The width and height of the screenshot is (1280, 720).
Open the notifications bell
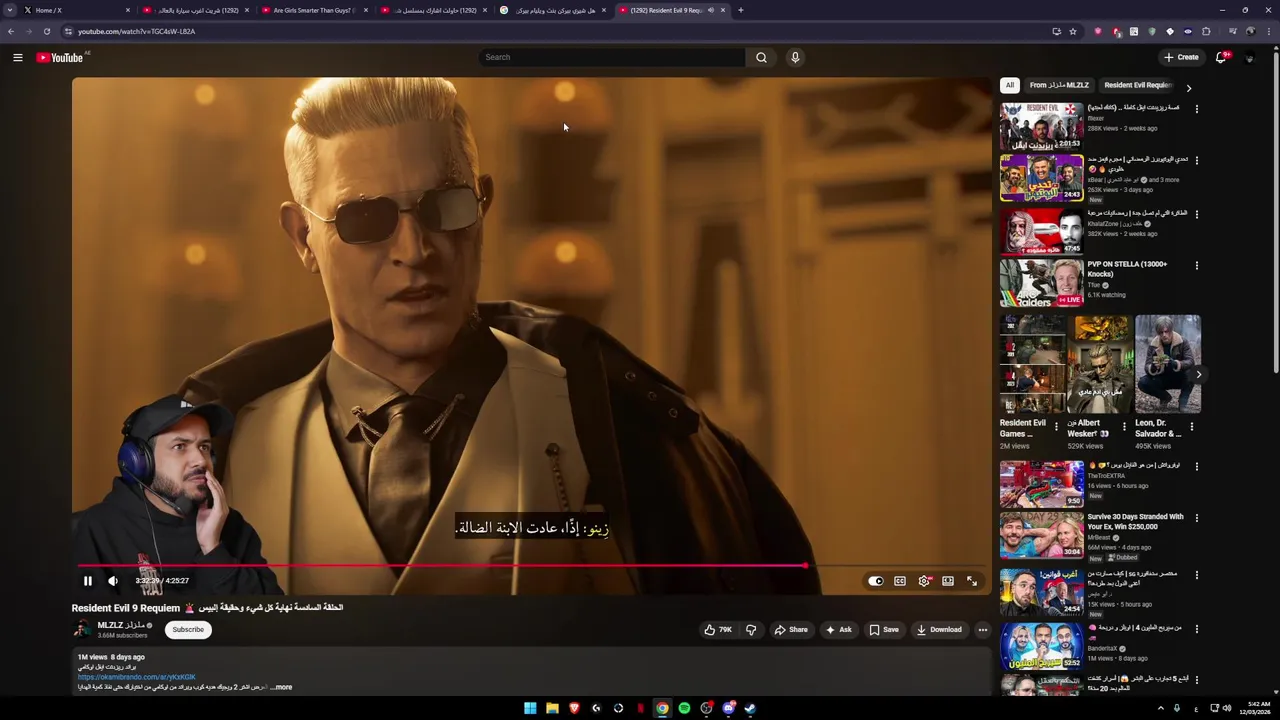click(1221, 57)
